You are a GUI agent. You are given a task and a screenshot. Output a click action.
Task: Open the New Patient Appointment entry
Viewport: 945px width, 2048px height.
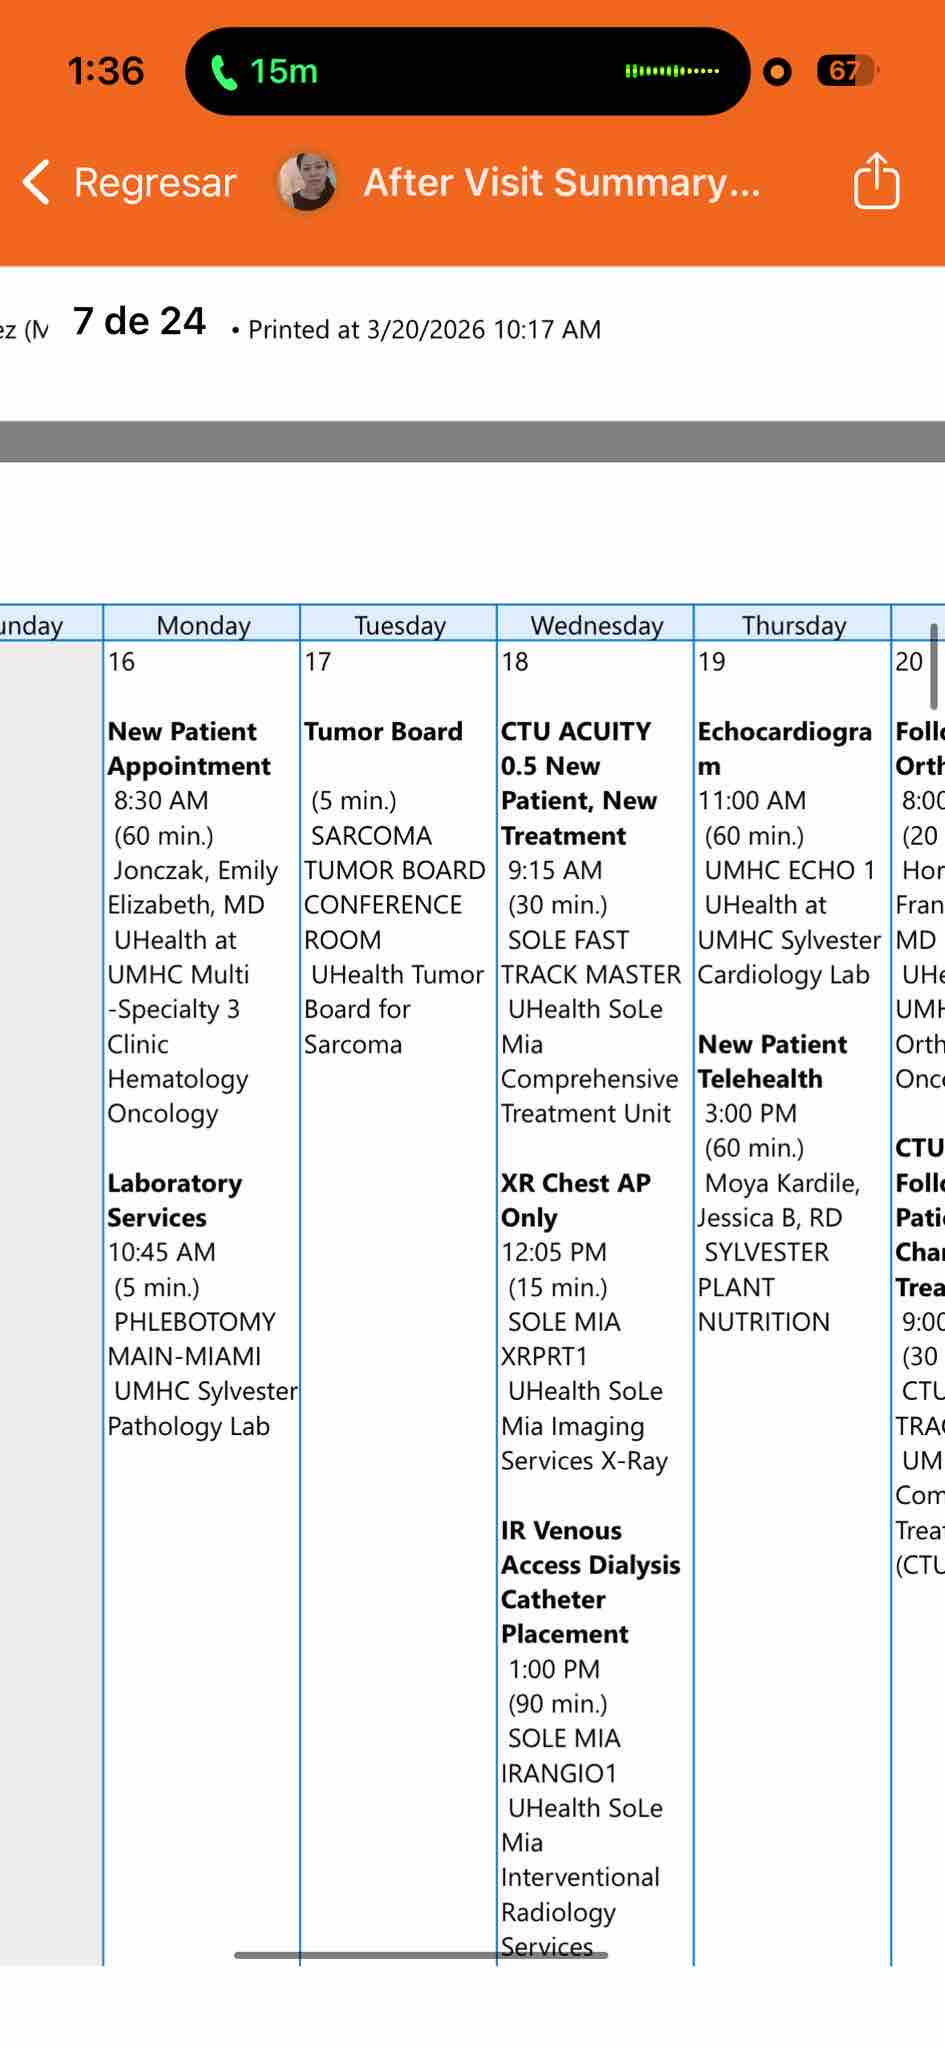pos(189,749)
